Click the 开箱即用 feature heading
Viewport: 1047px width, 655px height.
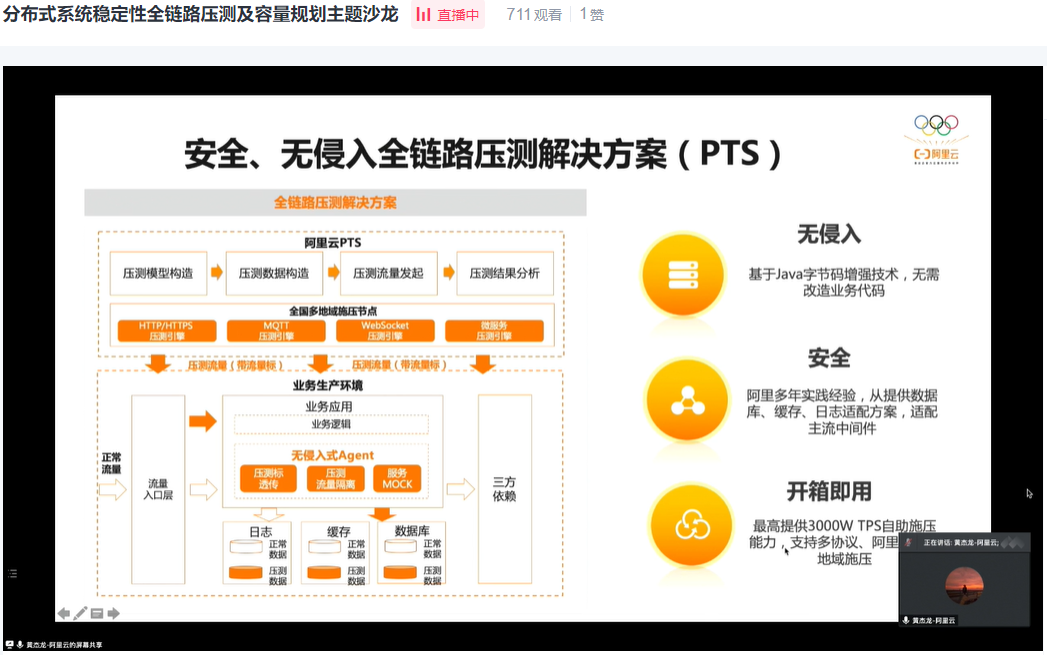click(829, 491)
